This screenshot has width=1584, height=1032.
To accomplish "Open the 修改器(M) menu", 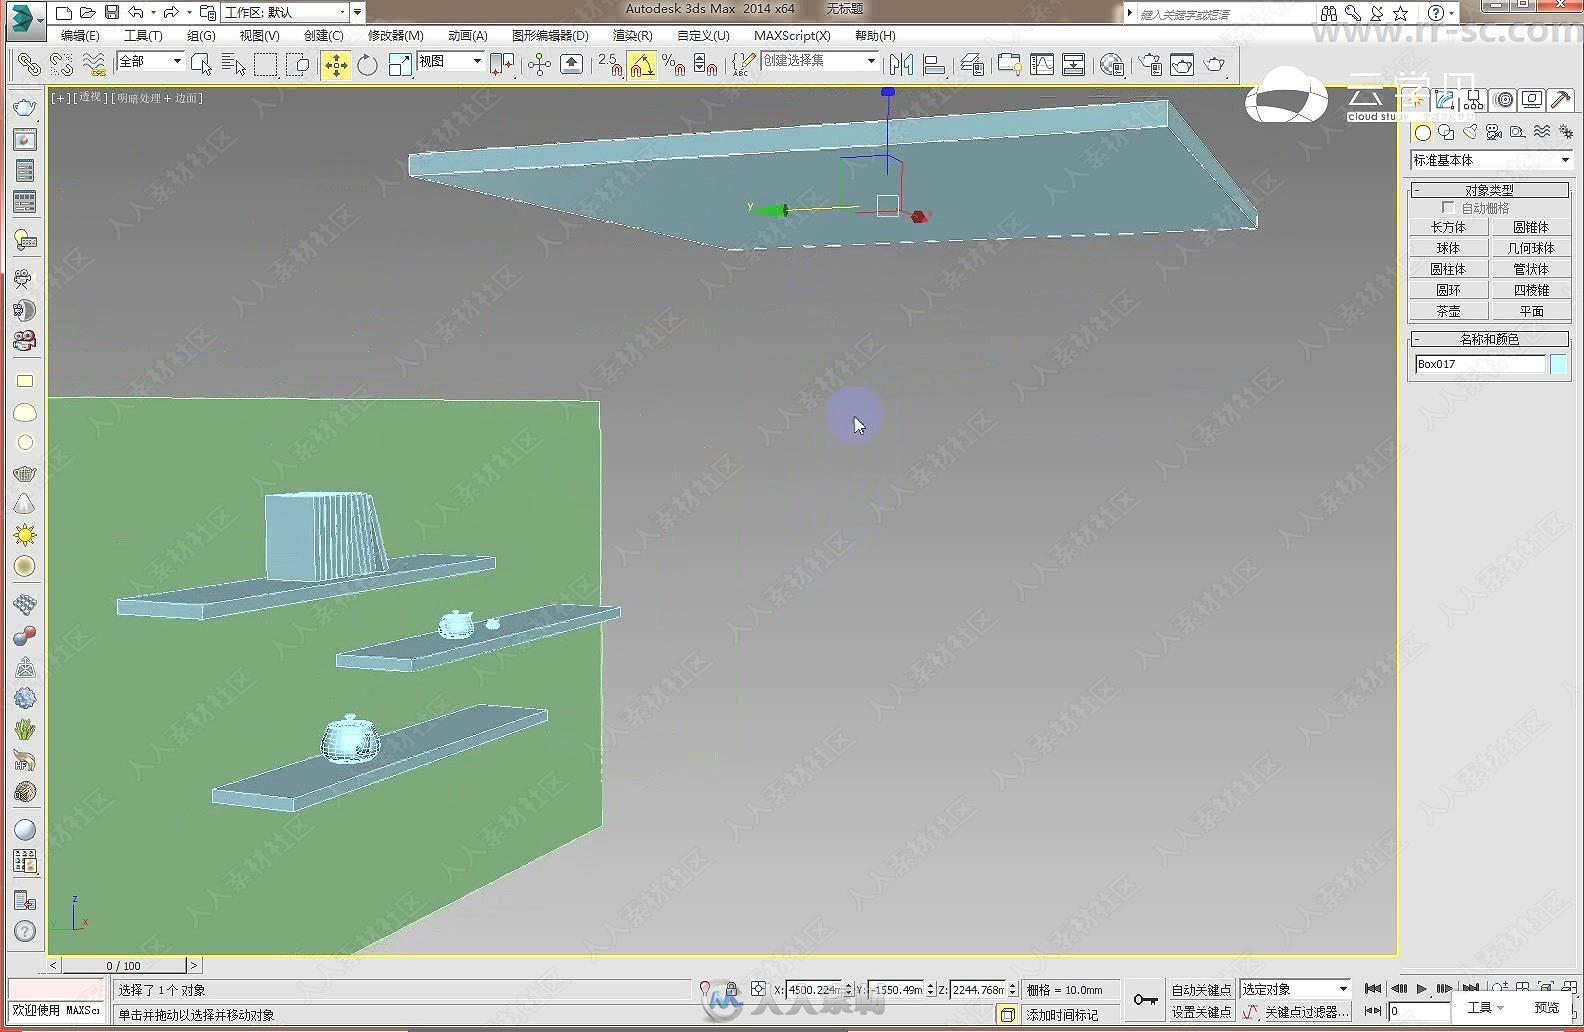I will coord(396,35).
